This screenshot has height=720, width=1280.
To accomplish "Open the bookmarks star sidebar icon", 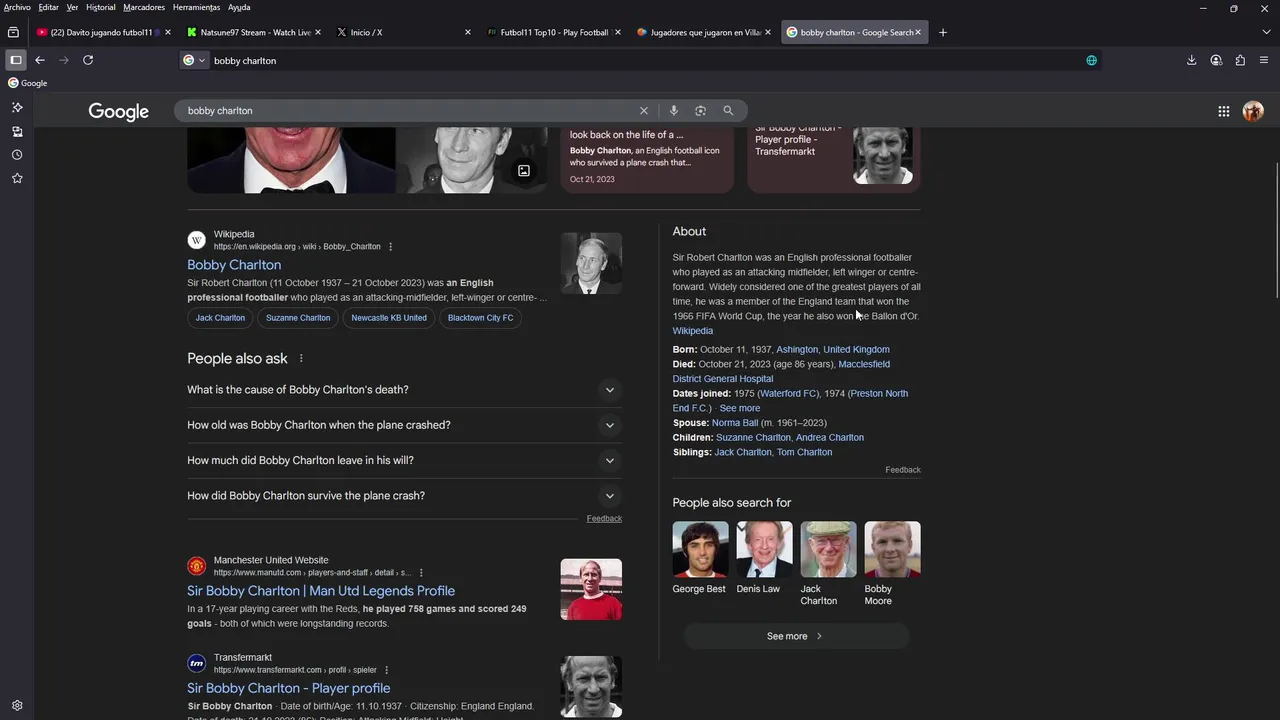I will coord(17,178).
